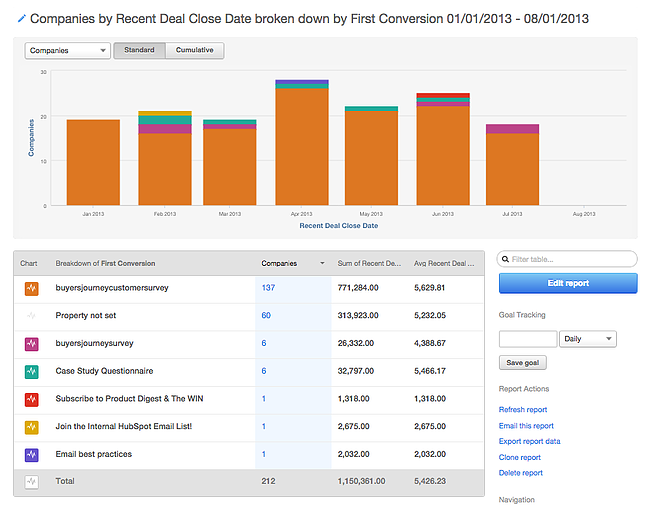Click the gray Total row chart icon

30,481
